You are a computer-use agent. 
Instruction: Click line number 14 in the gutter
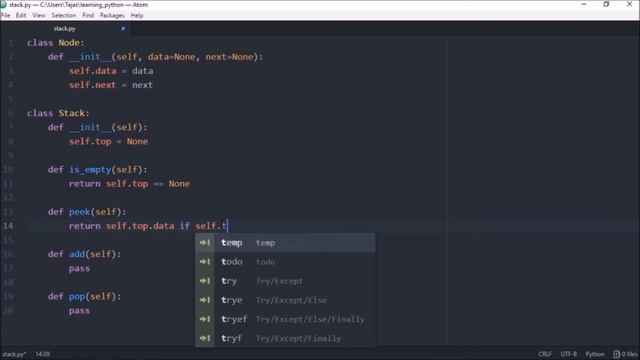[8, 226]
